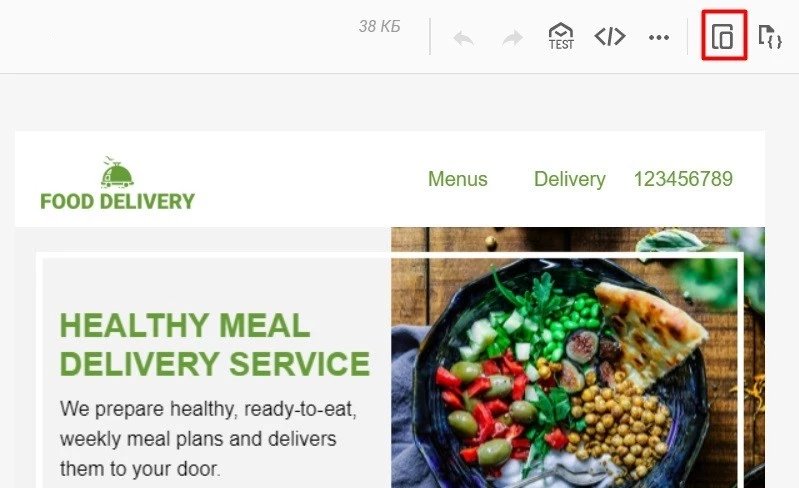Image resolution: width=799 pixels, height=488 pixels.
Task: Click the Delivery navigation link
Action: click(570, 179)
